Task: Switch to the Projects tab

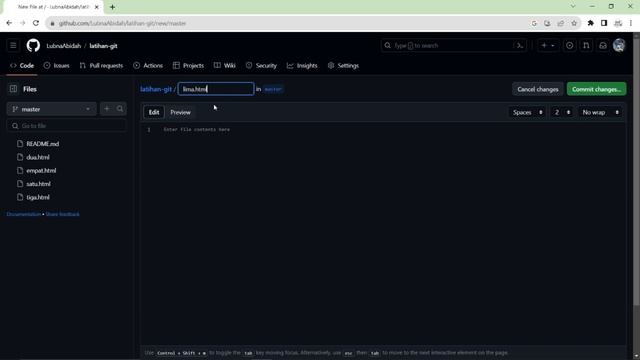Action: click(x=188, y=66)
